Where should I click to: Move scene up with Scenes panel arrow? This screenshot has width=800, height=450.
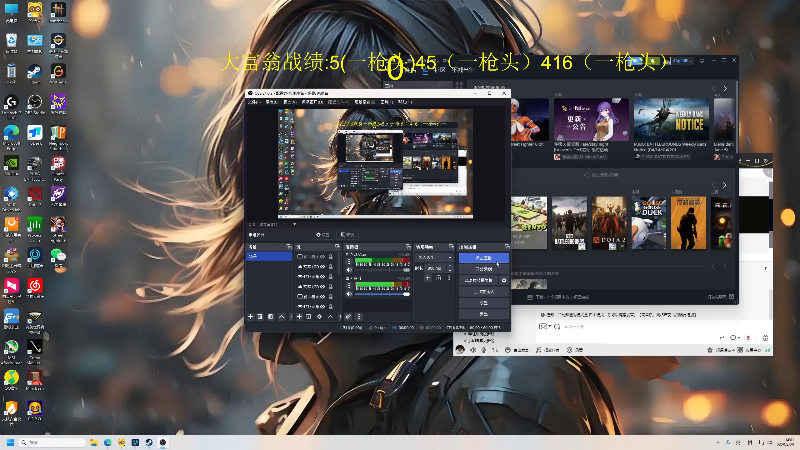point(282,317)
